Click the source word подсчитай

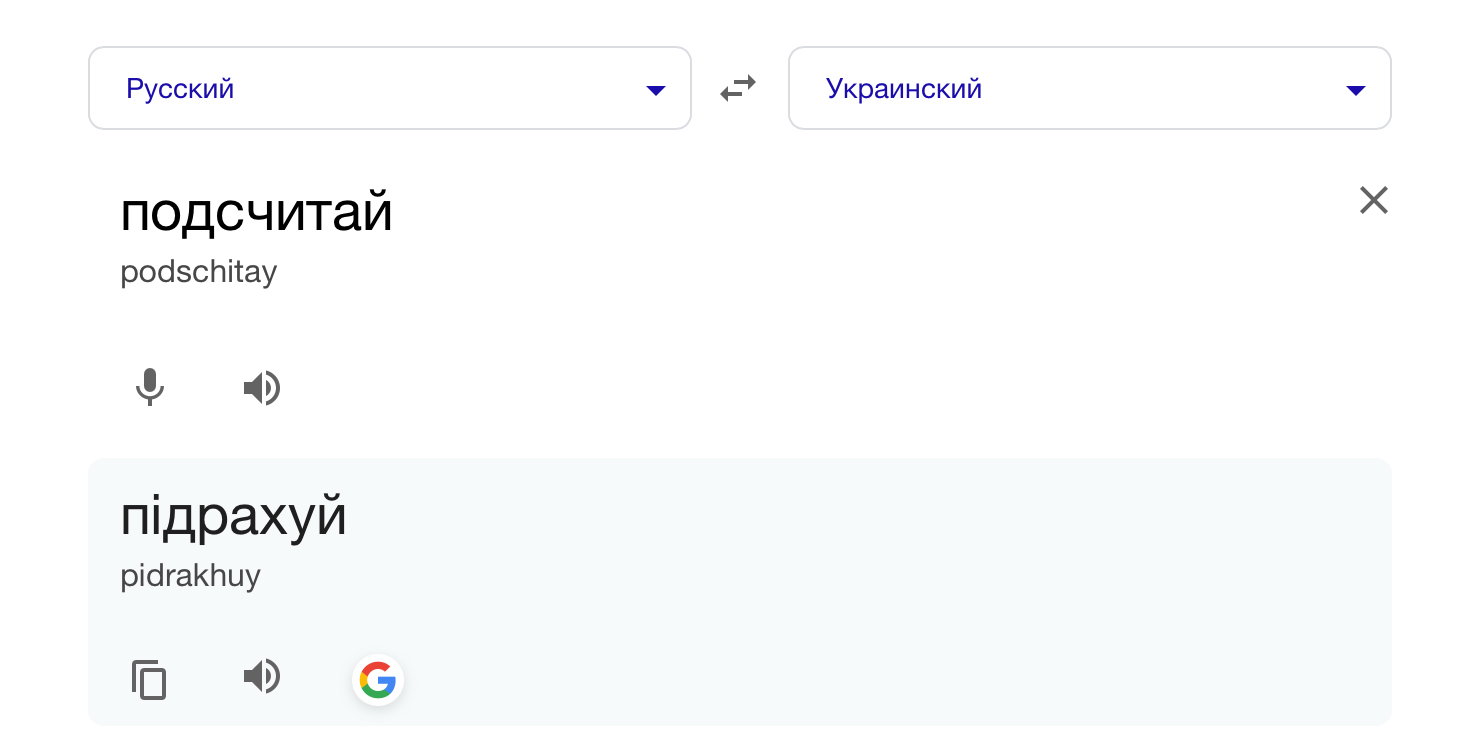(256, 213)
